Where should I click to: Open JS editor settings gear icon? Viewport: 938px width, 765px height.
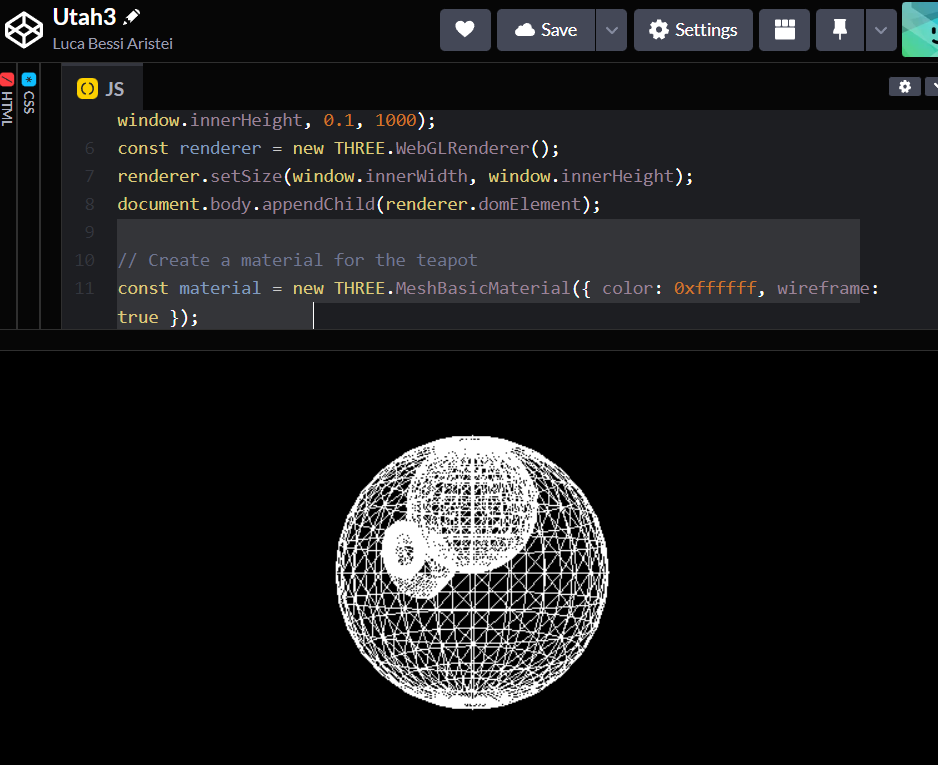click(904, 87)
